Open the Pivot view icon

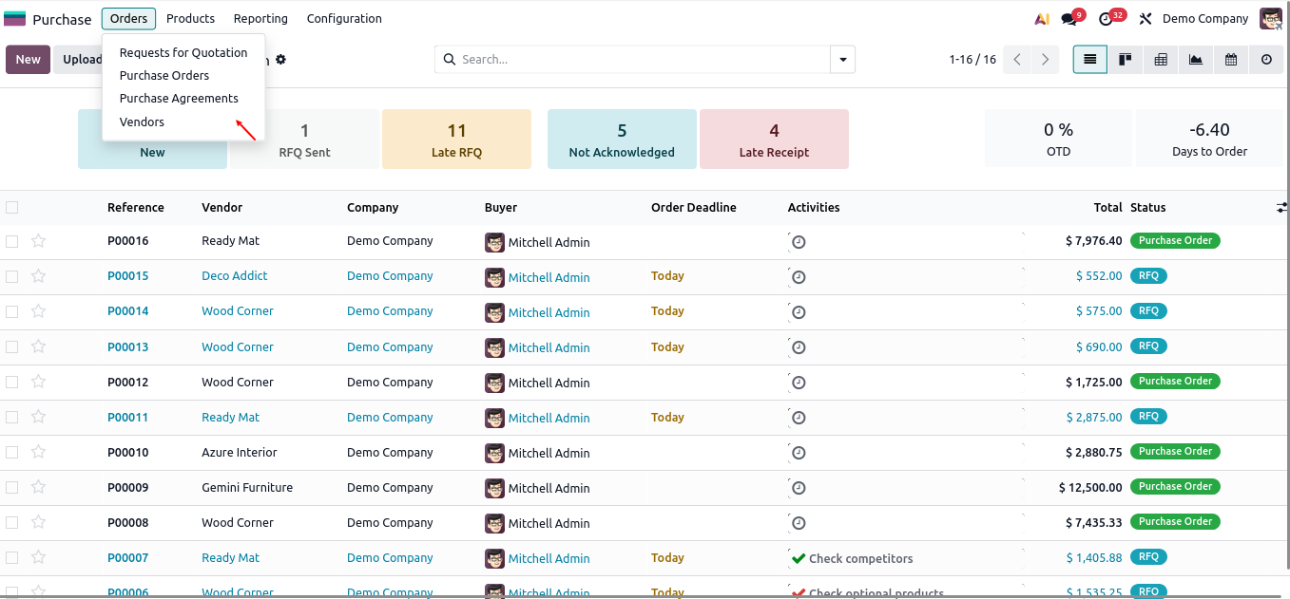(x=1160, y=60)
